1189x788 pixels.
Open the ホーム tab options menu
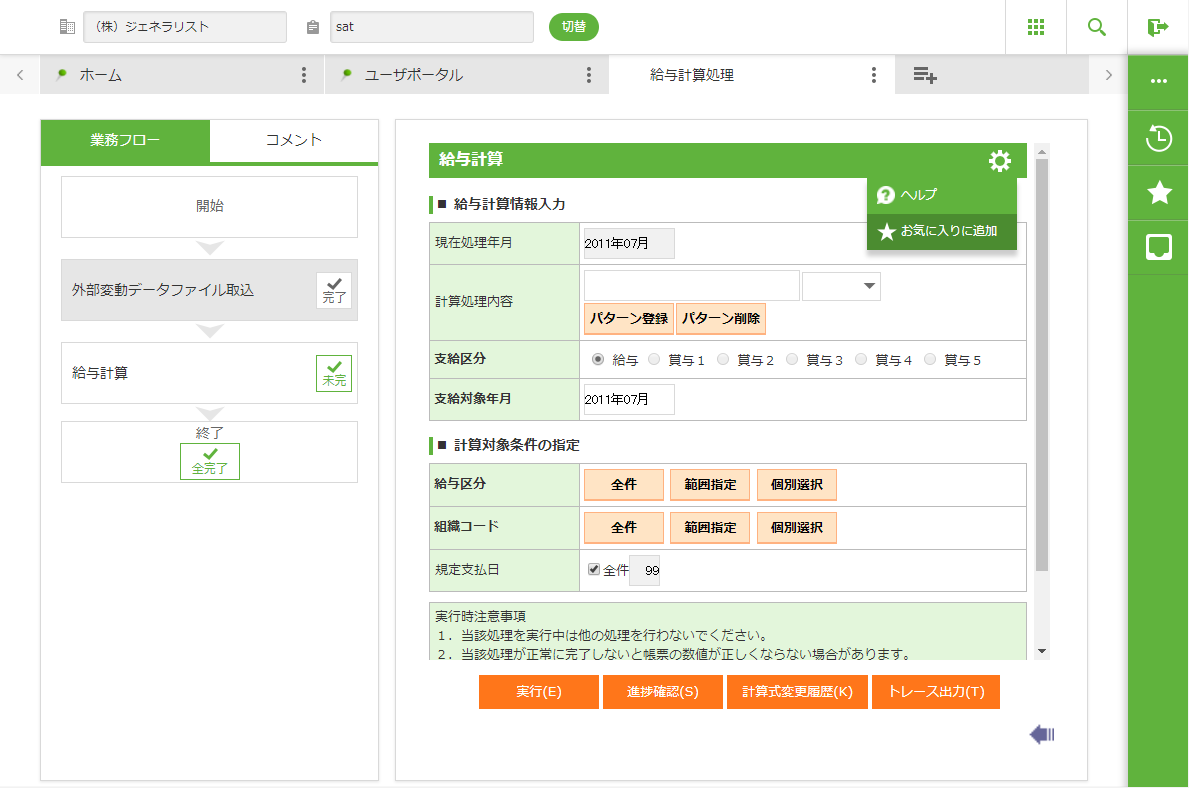coord(304,75)
